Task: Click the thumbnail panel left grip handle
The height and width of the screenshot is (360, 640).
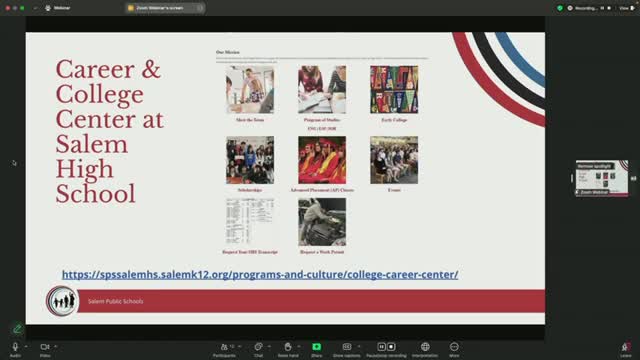Action: (572, 178)
